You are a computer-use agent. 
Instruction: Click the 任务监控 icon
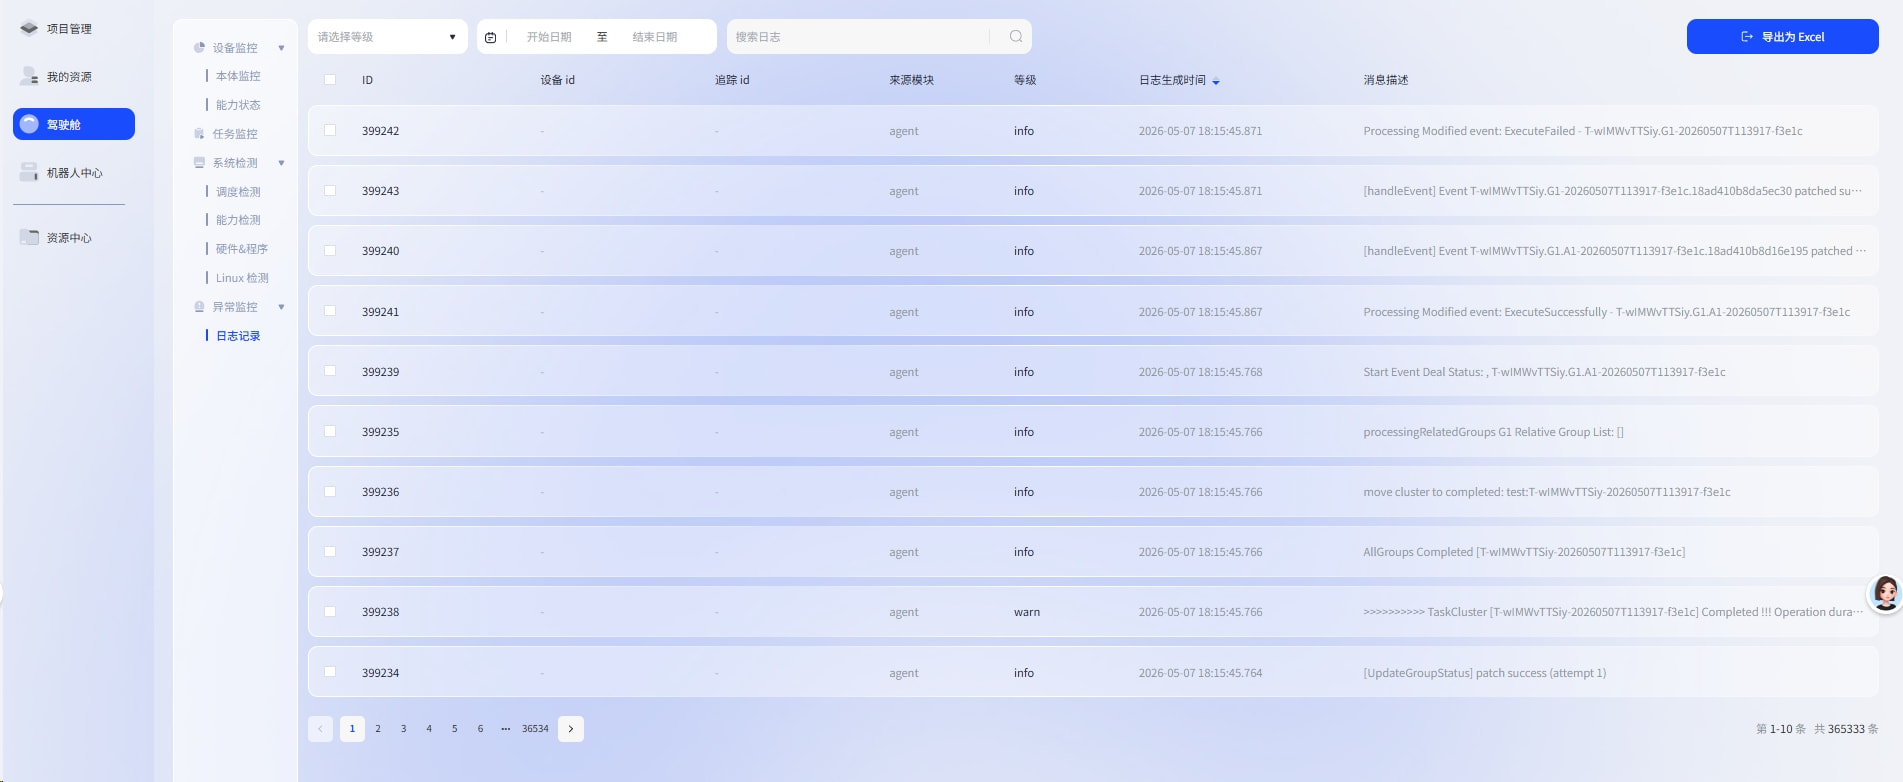199,133
